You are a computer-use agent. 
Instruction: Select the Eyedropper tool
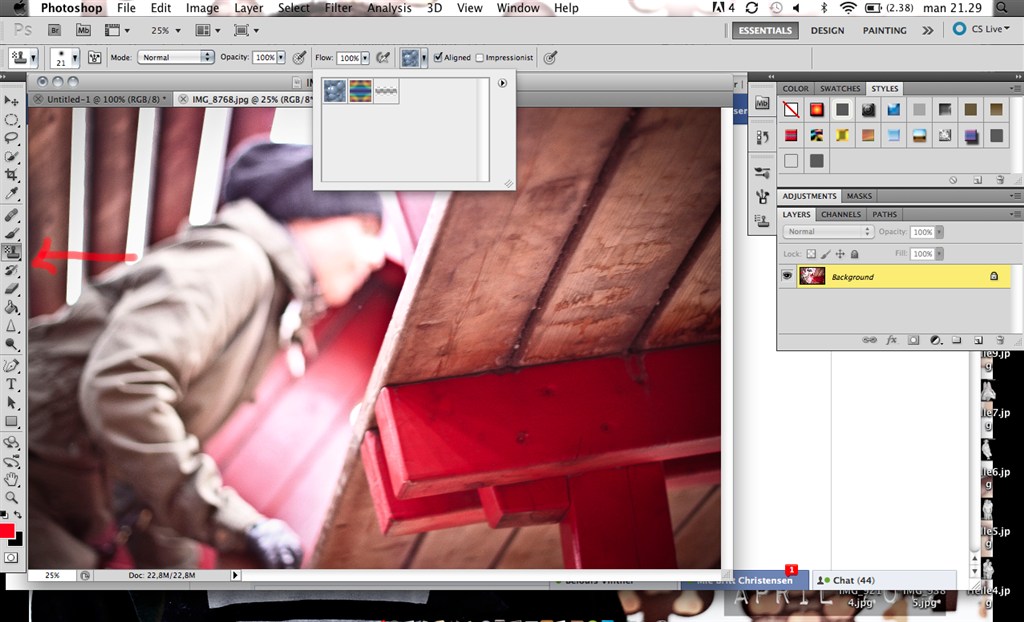tap(12, 193)
